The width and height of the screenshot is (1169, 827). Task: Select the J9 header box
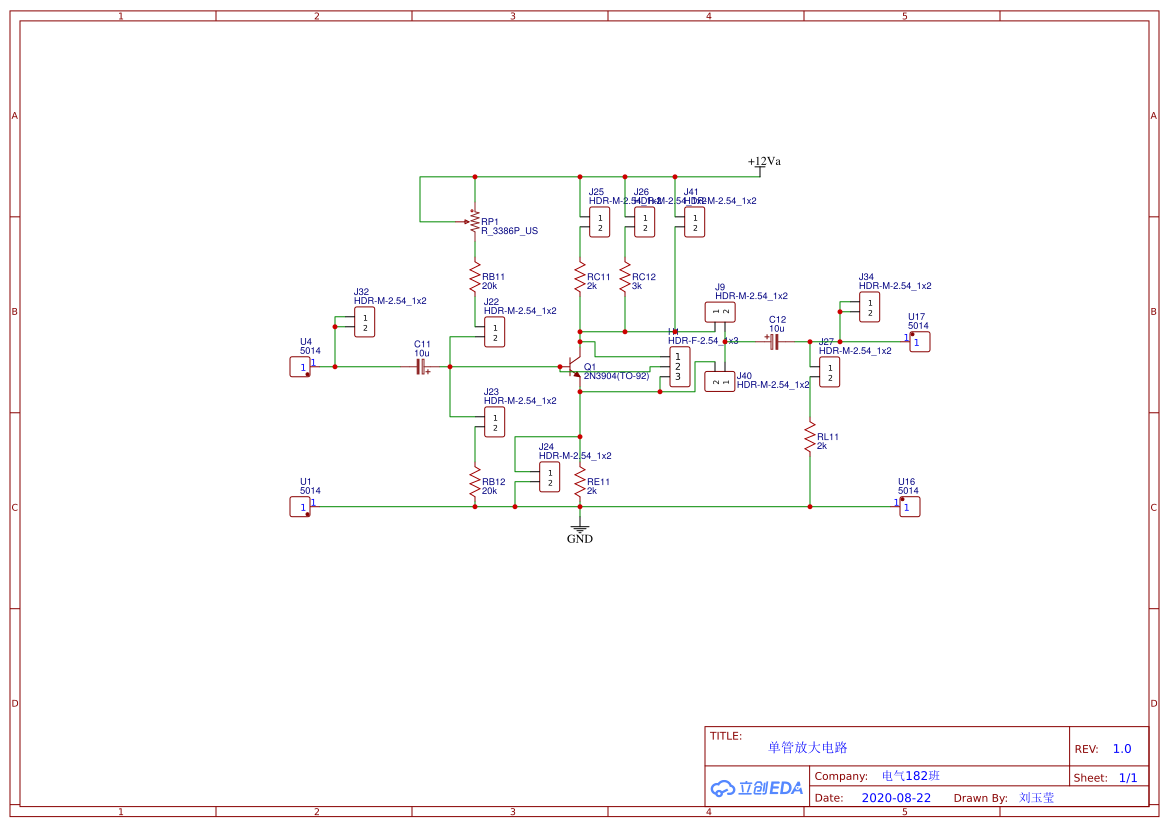(x=720, y=312)
